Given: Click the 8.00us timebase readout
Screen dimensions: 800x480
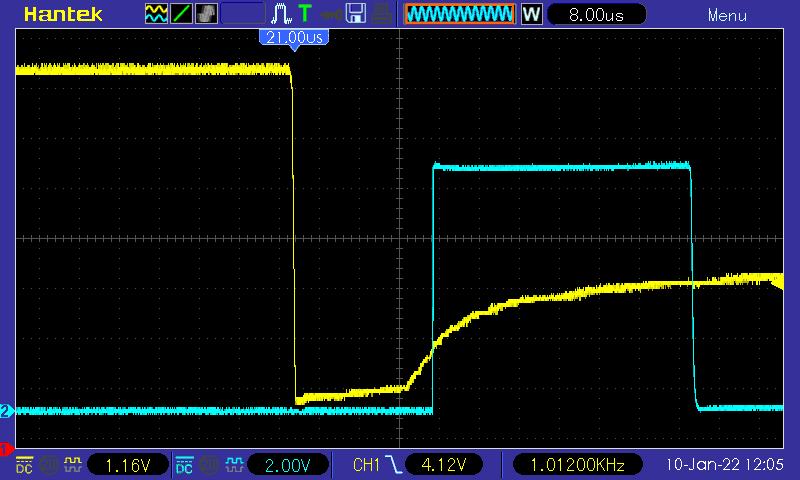Looking at the screenshot, I should [x=596, y=14].
